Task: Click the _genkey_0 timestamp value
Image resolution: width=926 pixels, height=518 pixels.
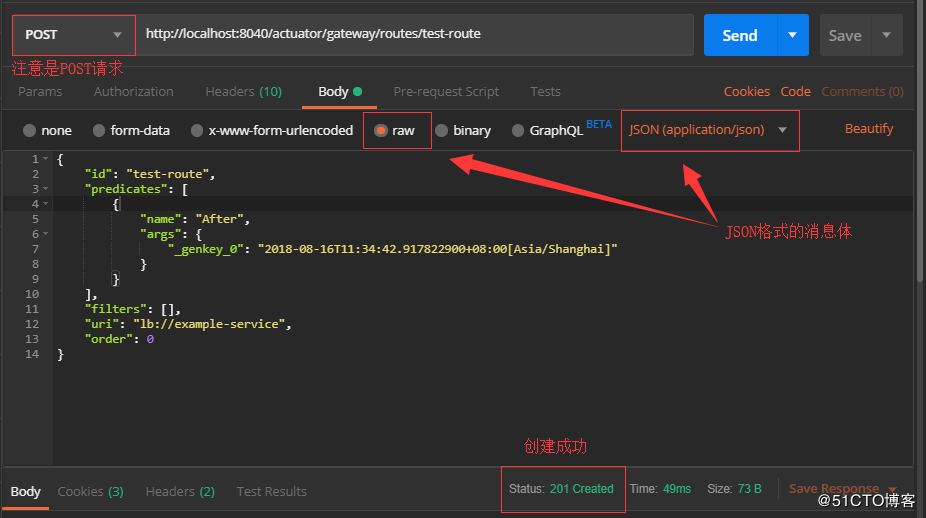Action: coord(438,249)
